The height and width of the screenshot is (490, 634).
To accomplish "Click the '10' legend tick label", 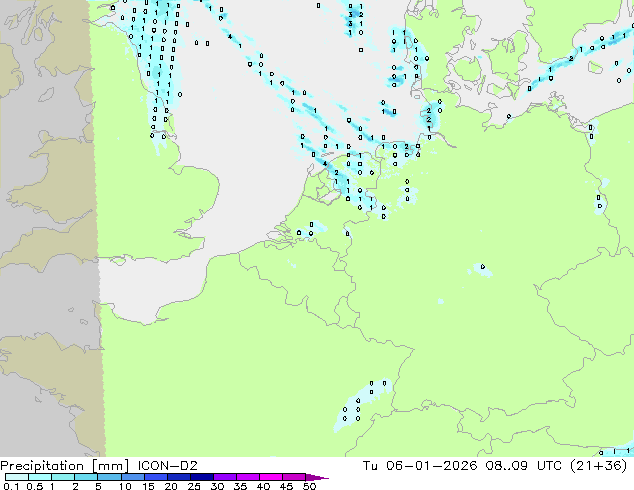I will tap(125, 486).
